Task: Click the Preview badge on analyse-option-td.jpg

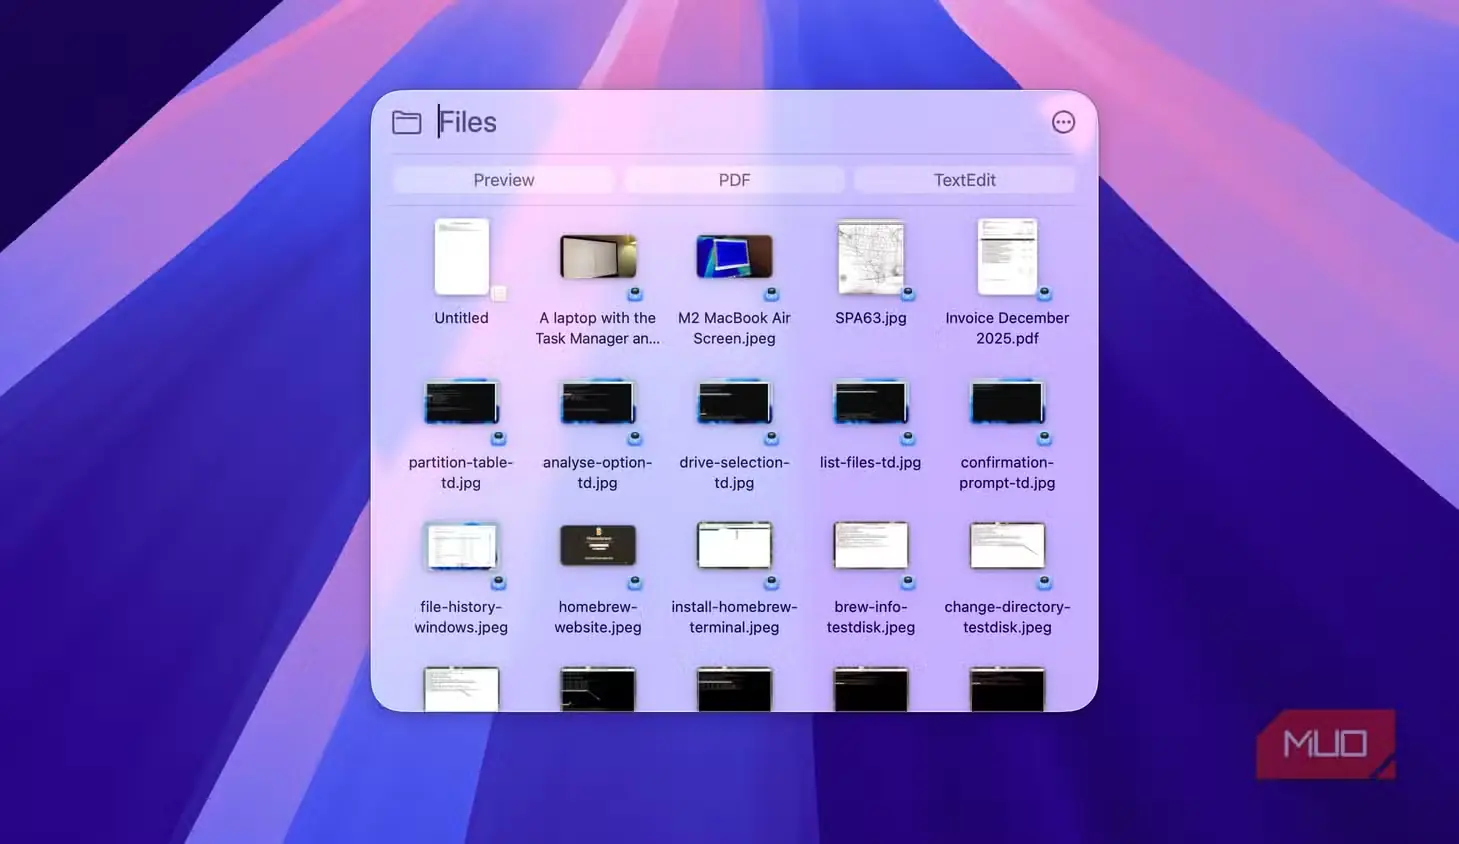Action: [635, 438]
